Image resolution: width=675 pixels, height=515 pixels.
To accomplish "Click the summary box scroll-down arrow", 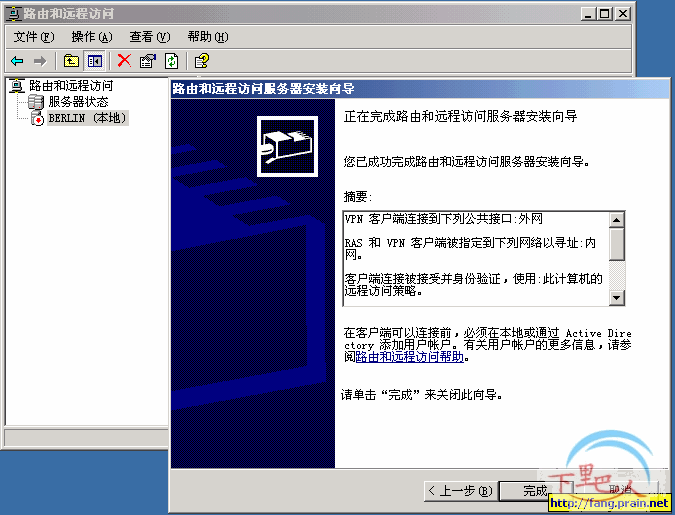I will [x=617, y=297].
